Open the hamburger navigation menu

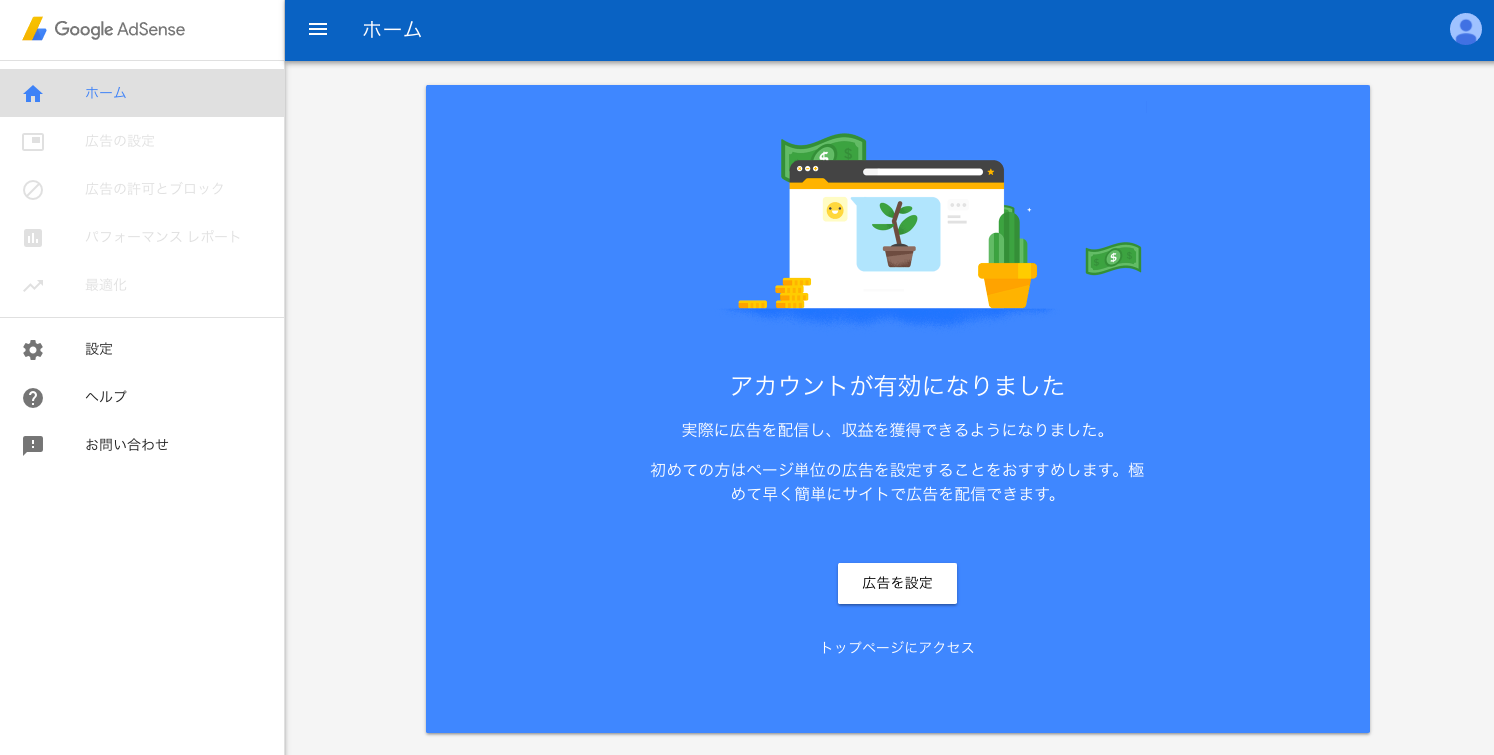318,29
